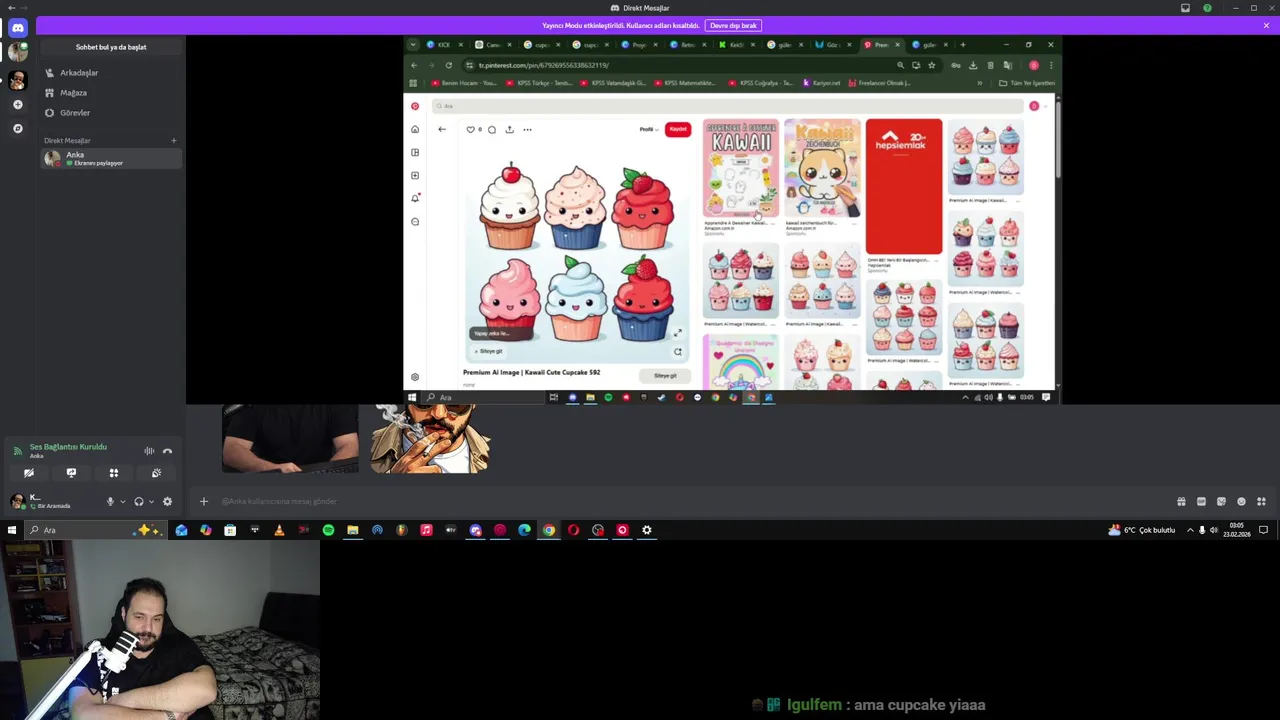Like the cupcake pin with heart icon
This screenshot has width=1280, height=720.
point(471,129)
